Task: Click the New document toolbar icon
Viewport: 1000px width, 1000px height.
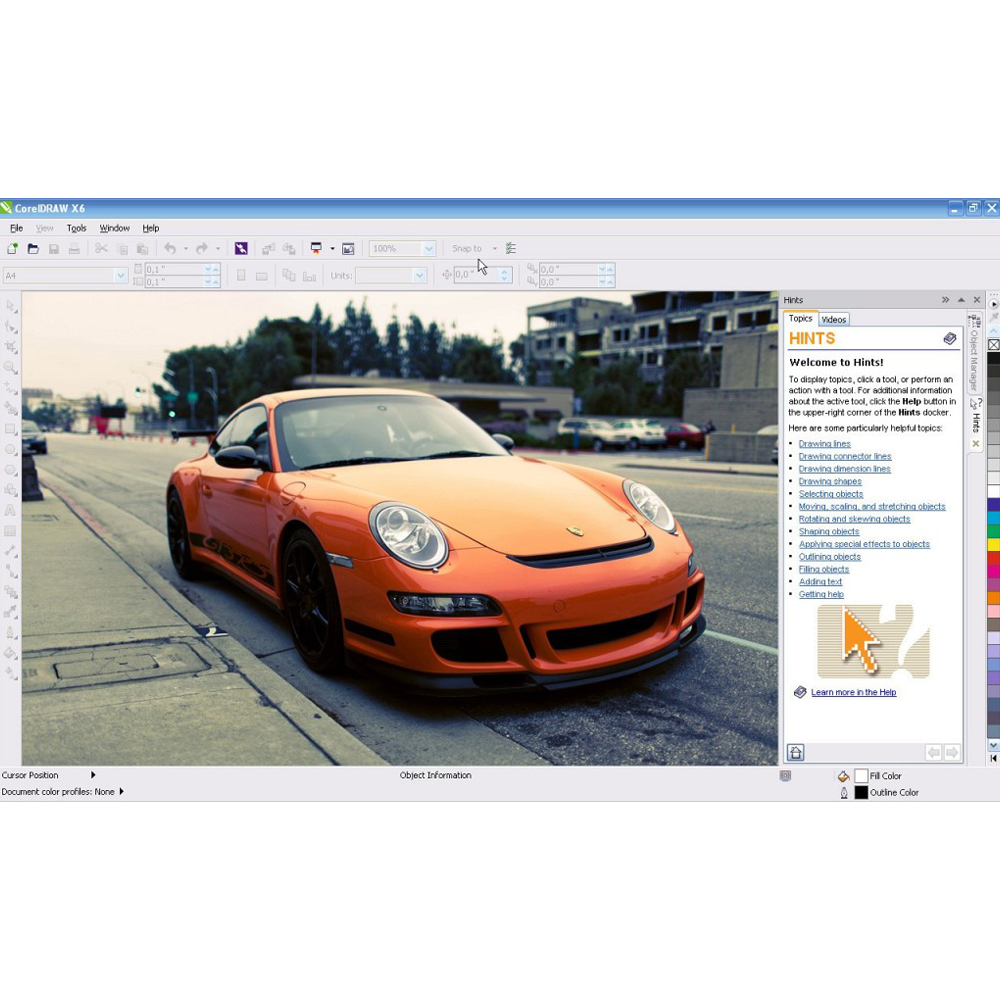Action: coord(13,248)
